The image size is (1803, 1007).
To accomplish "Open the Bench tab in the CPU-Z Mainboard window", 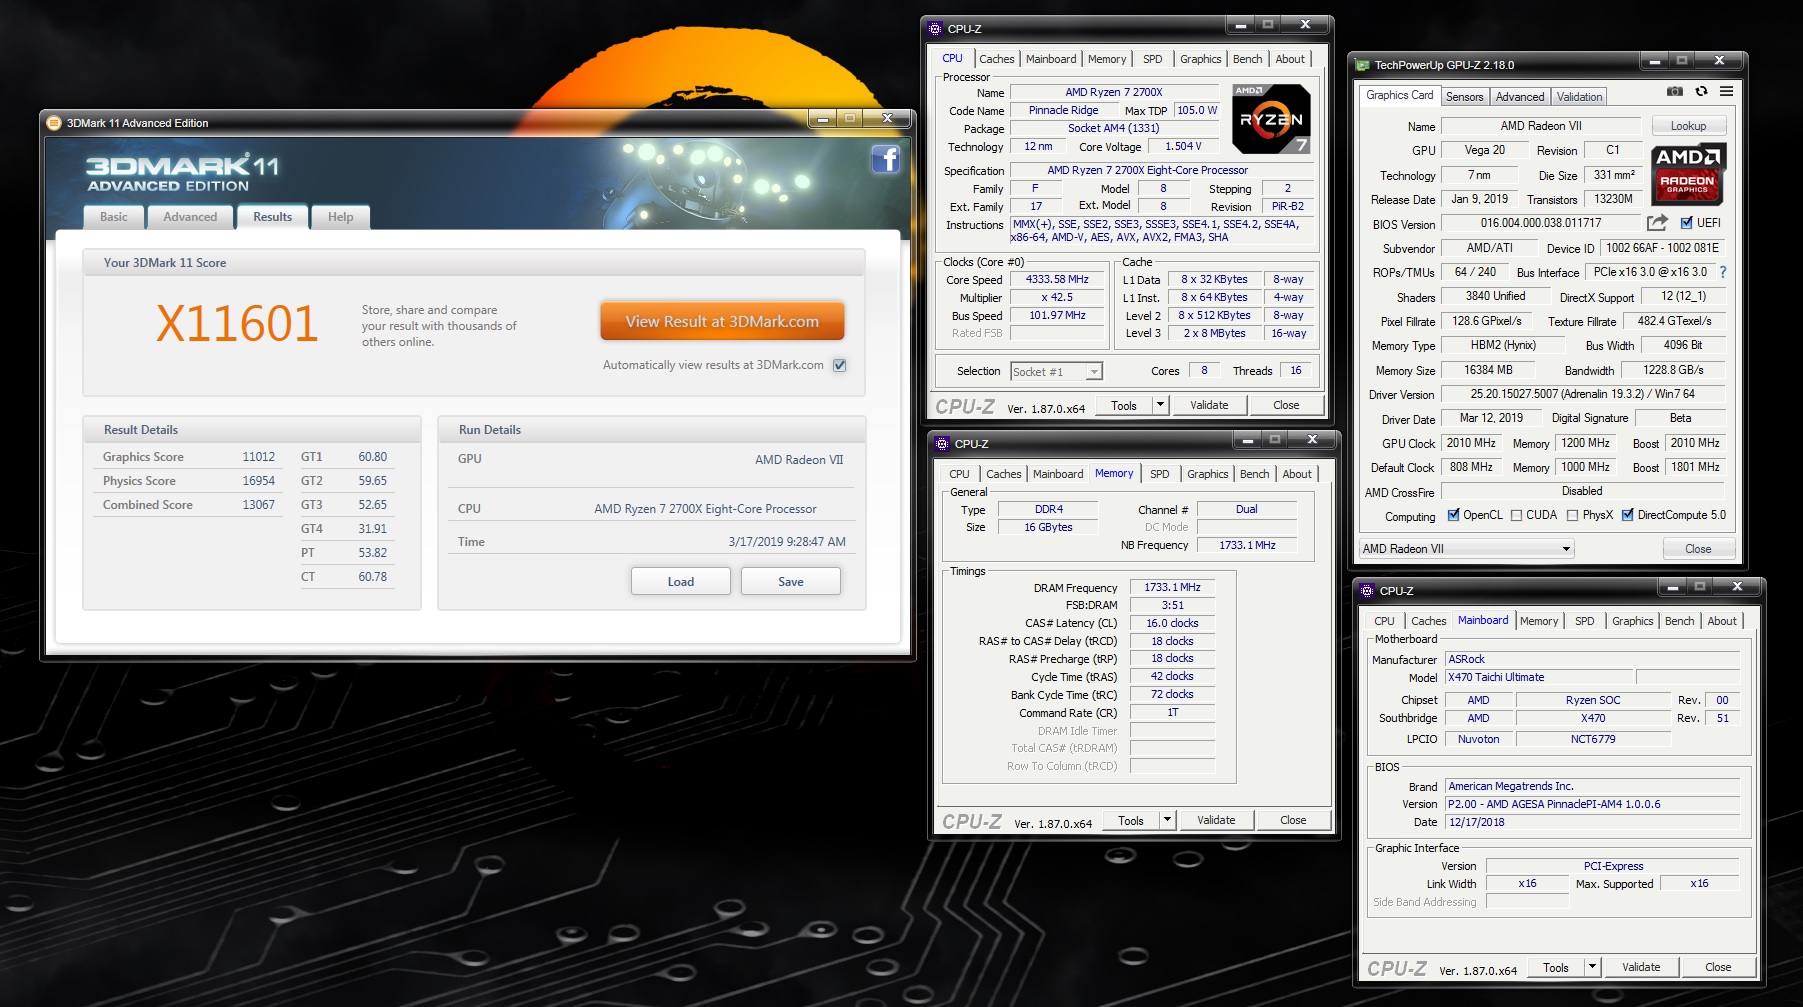I will coord(1679,621).
